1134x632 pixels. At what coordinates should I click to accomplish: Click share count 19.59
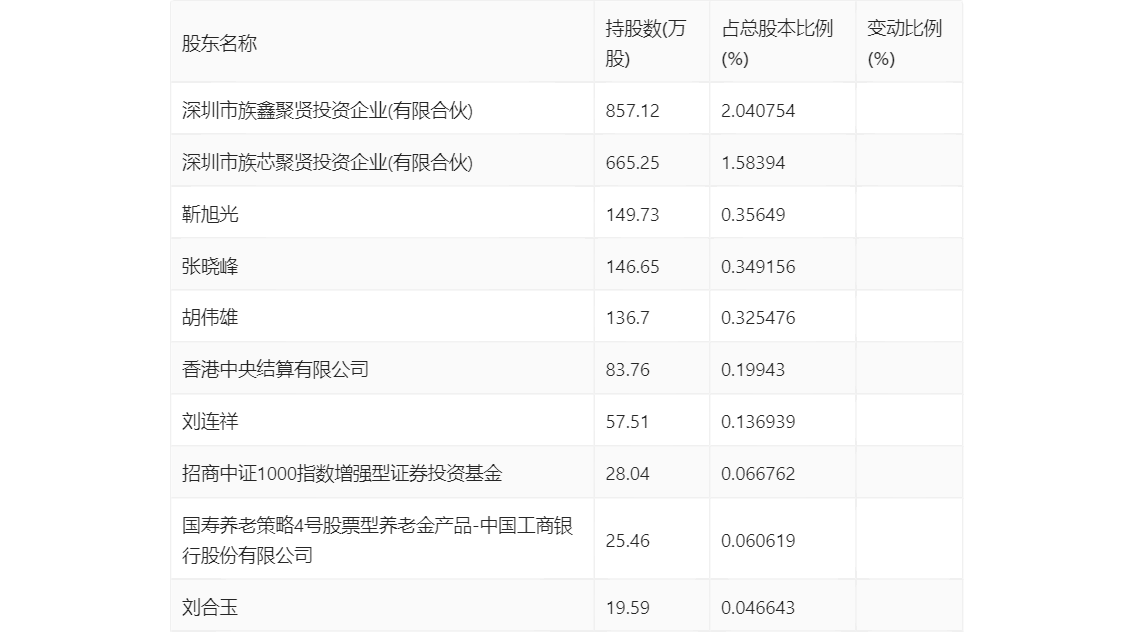[x=628, y=607]
